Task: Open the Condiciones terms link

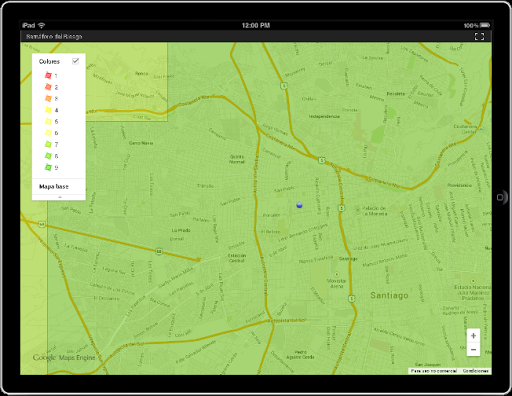Action: (x=476, y=371)
